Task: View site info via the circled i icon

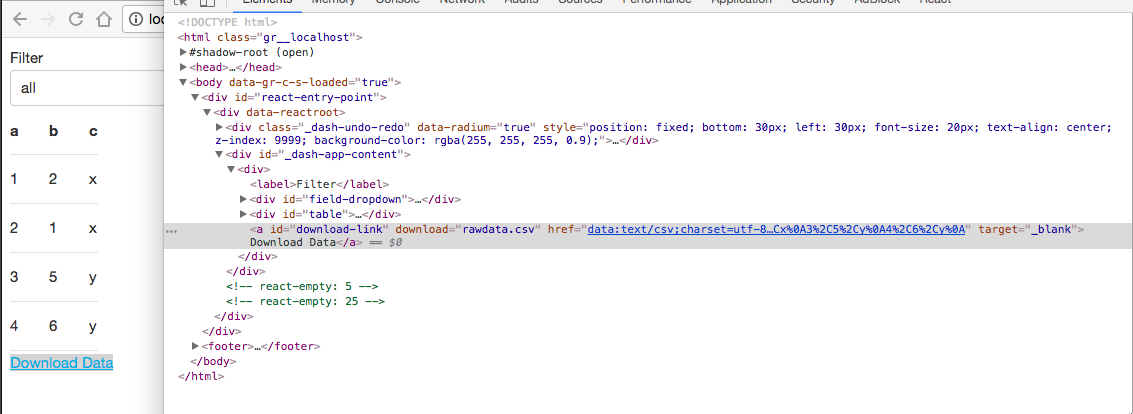Action: 137,20
